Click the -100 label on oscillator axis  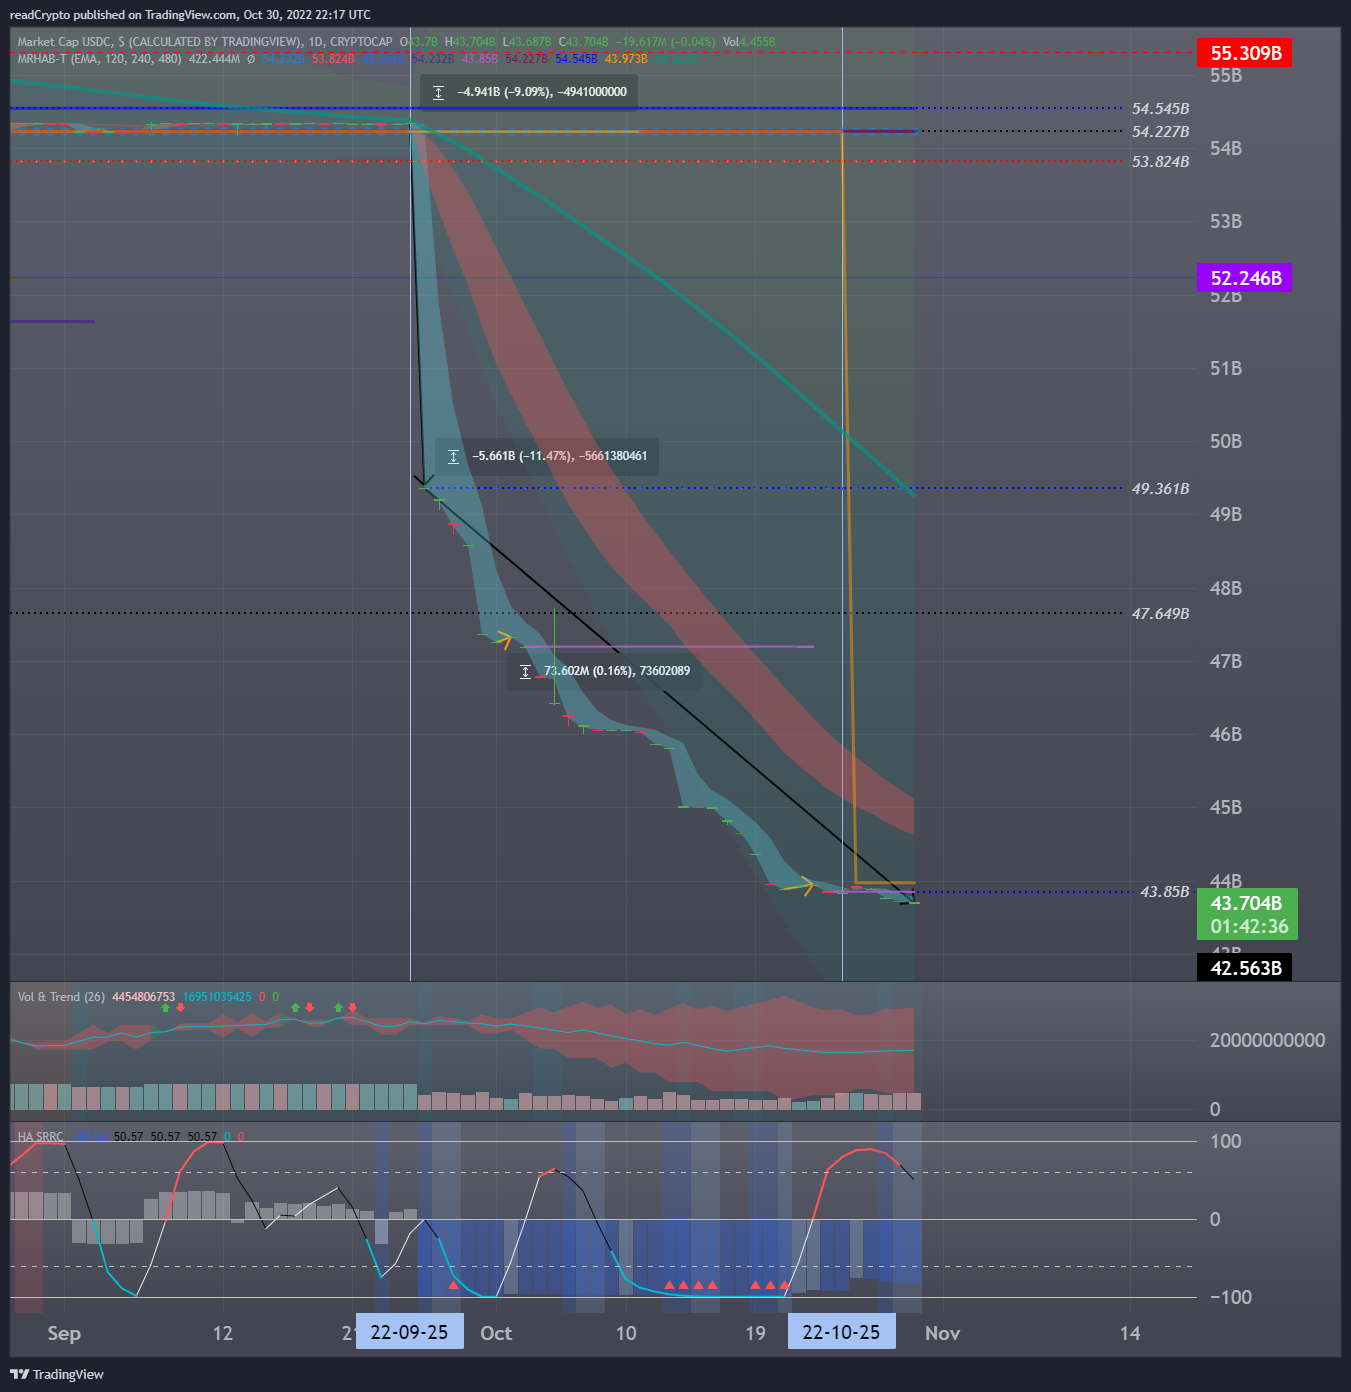pyautogui.click(x=1231, y=1297)
